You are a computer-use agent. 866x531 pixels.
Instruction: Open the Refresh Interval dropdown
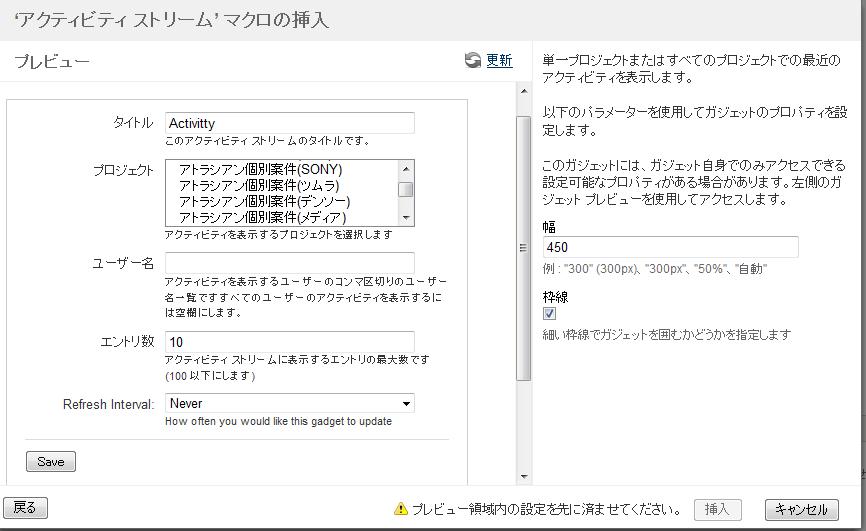[x=289, y=403]
